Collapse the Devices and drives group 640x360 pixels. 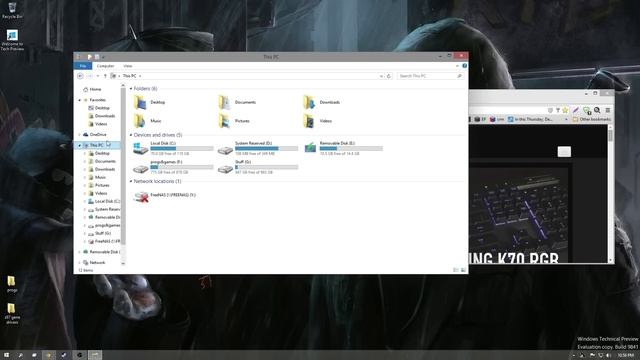coord(131,135)
